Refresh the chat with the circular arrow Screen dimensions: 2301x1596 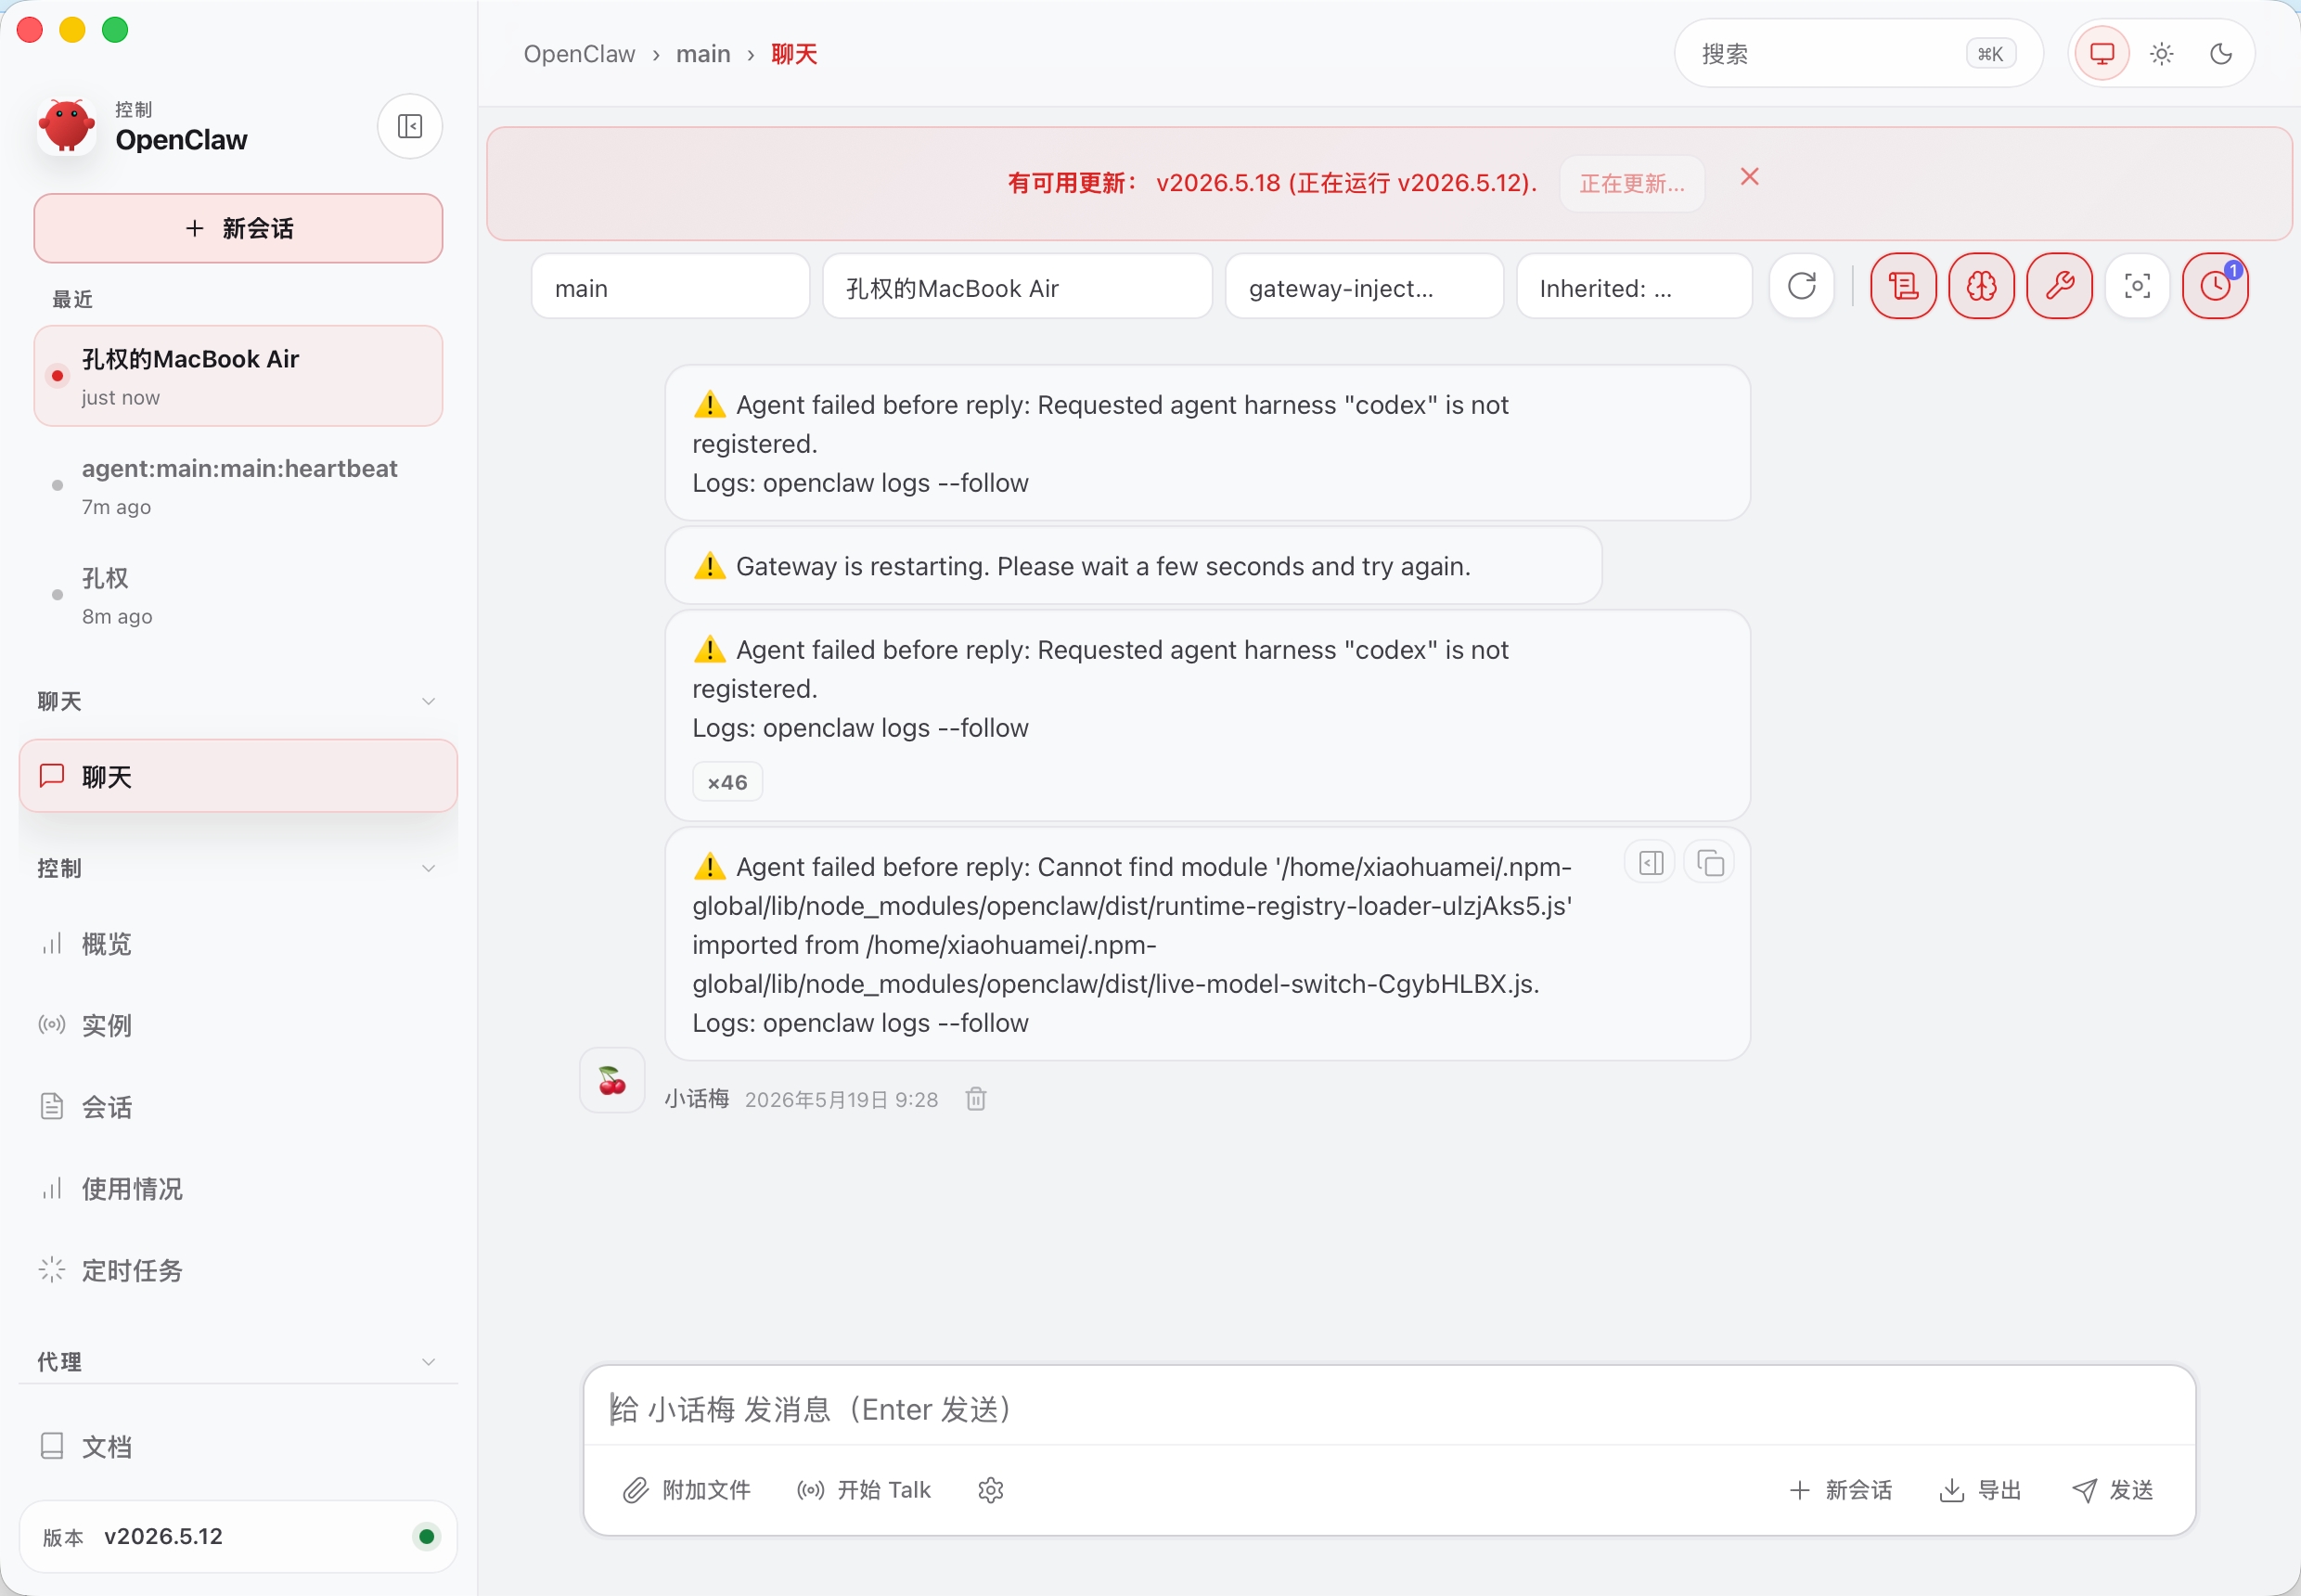click(1802, 286)
